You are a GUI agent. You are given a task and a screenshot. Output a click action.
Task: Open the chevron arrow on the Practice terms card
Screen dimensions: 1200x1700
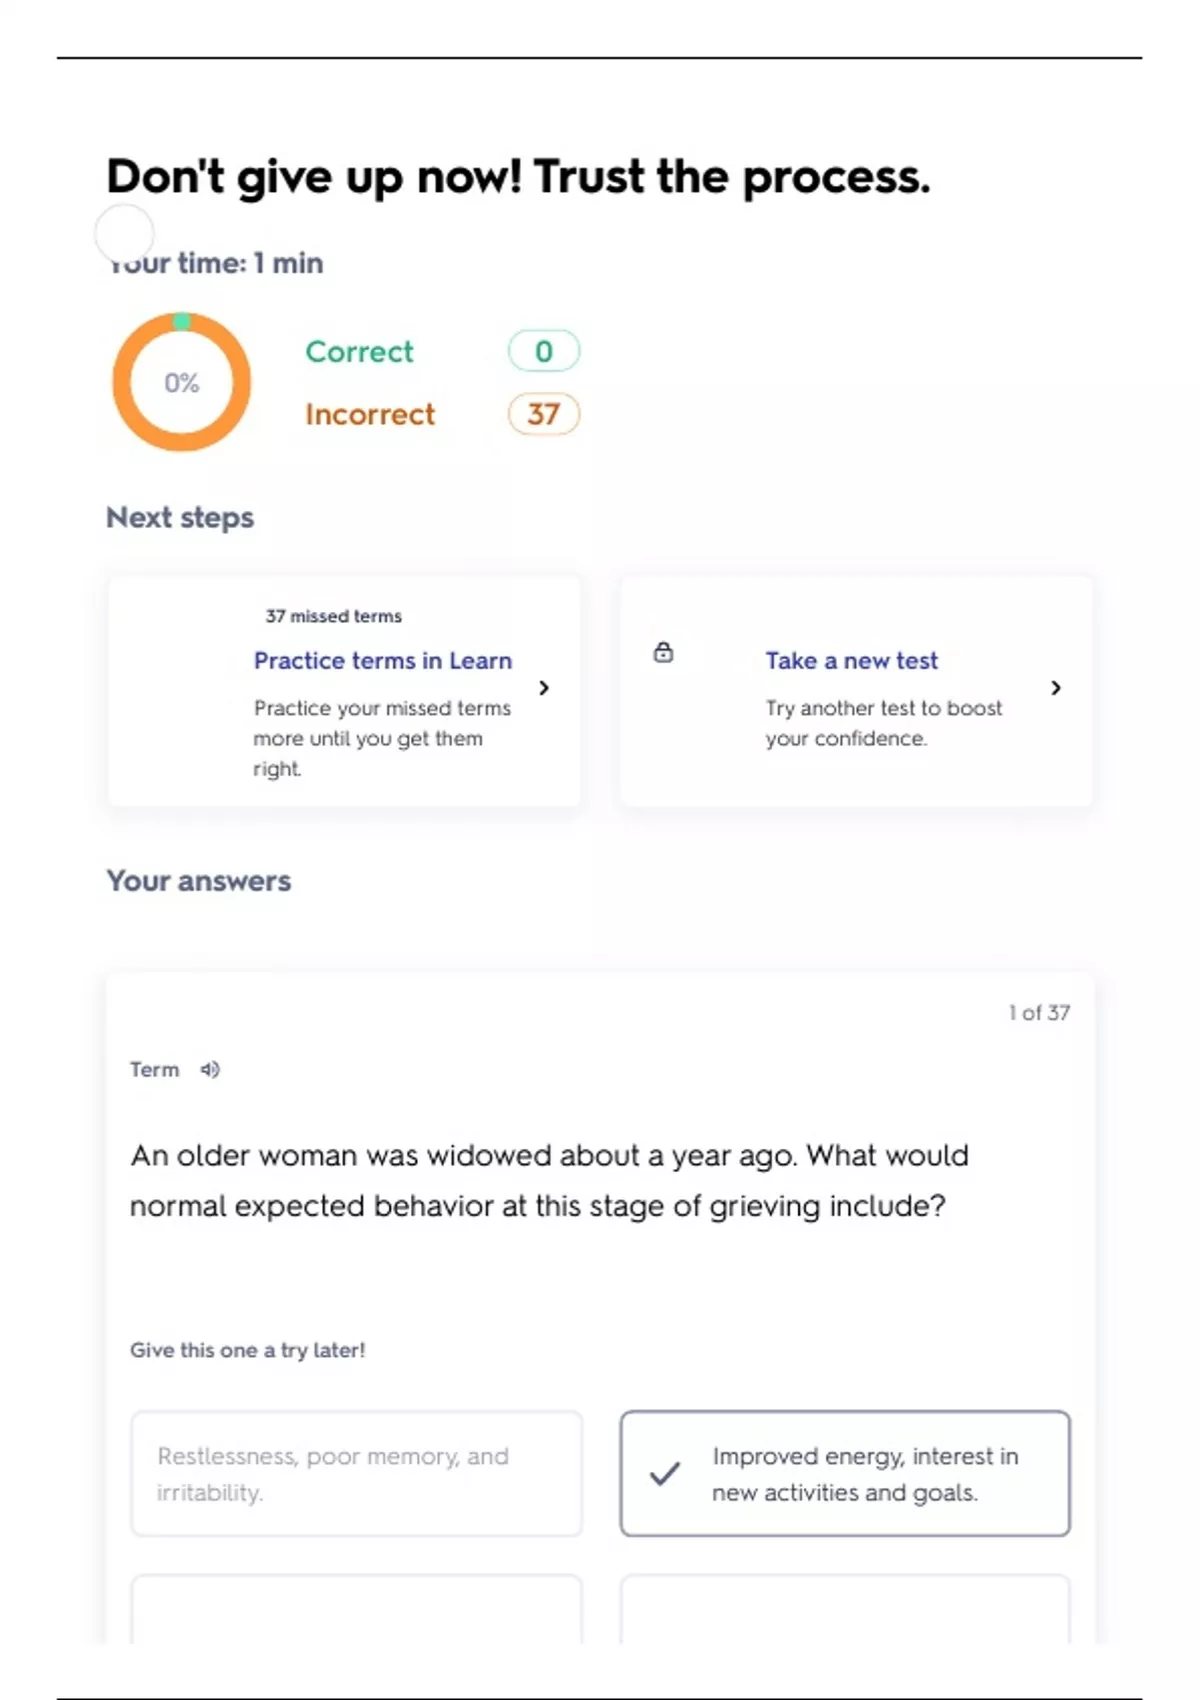544,688
